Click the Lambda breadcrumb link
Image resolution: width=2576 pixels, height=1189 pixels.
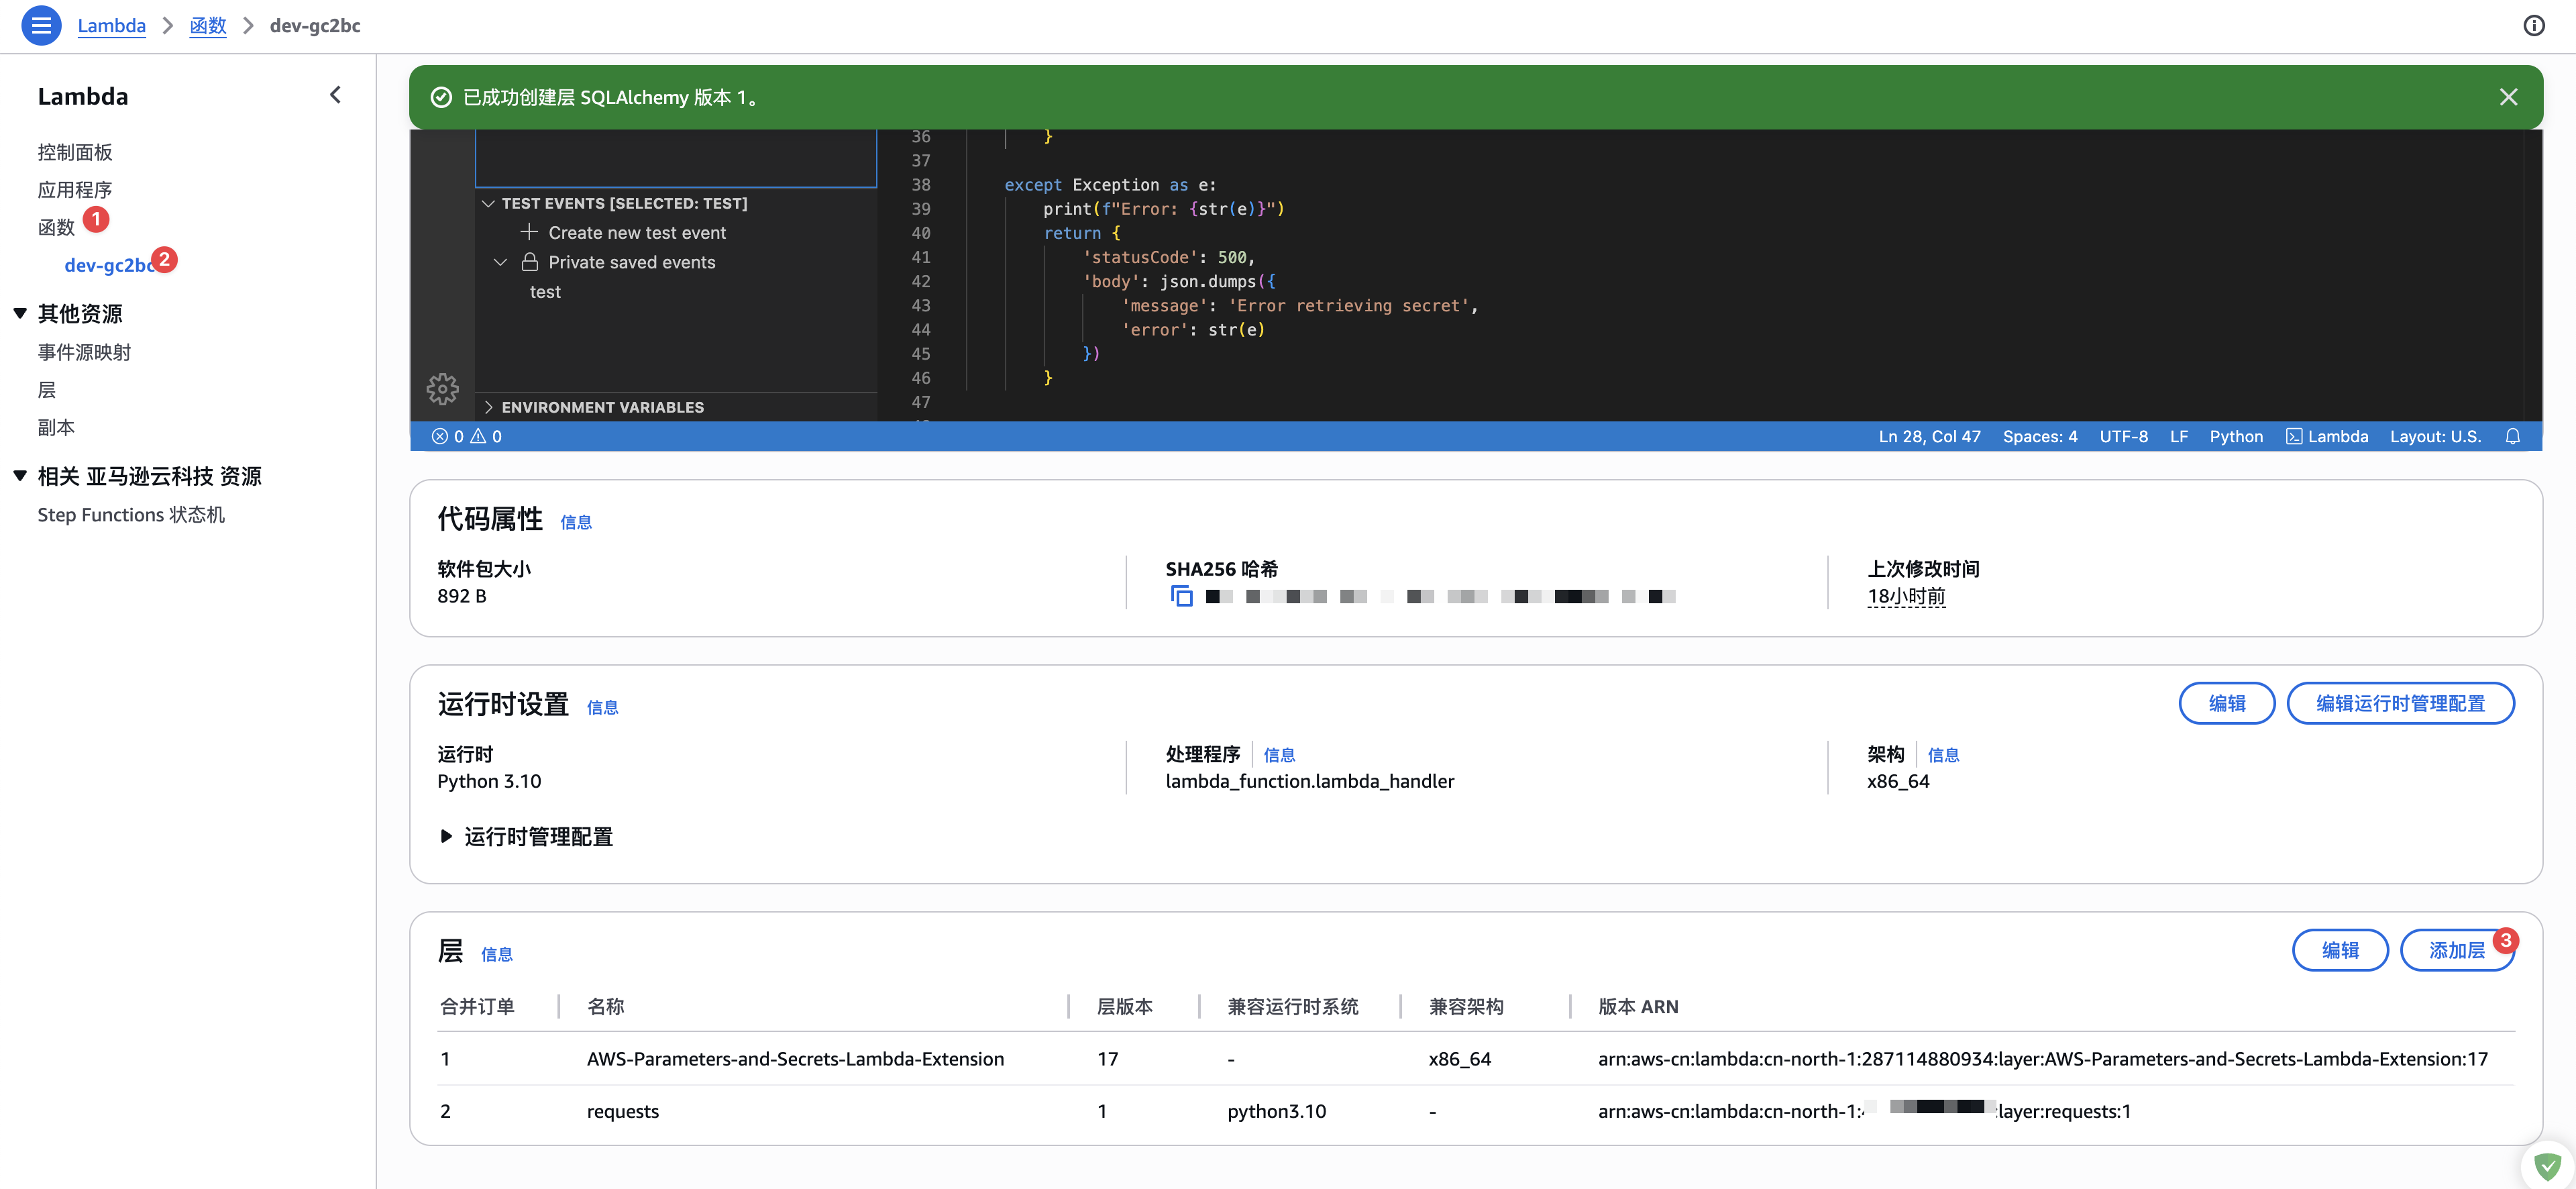coord(111,25)
